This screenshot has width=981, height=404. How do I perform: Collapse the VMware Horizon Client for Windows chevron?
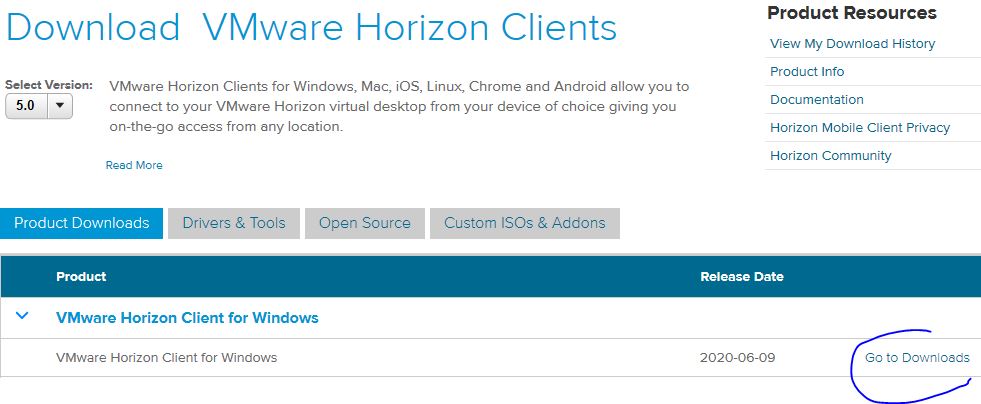click(22, 316)
